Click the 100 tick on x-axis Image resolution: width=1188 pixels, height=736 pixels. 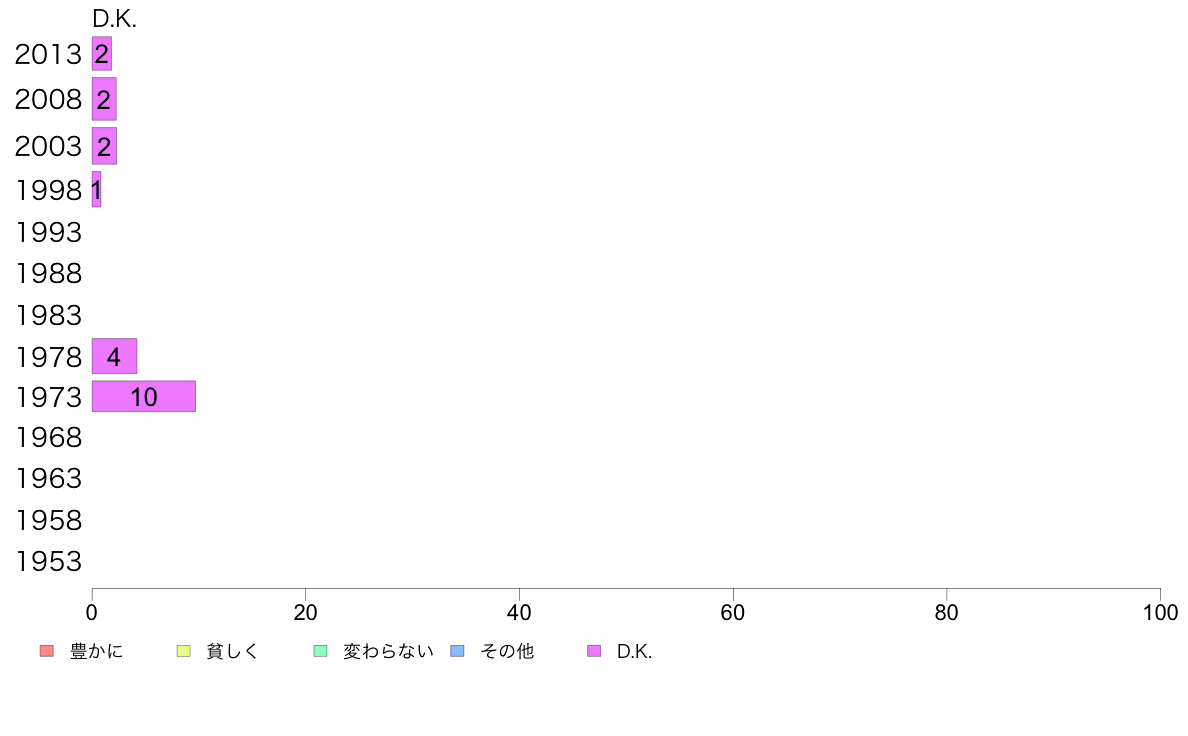pos(1160,612)
